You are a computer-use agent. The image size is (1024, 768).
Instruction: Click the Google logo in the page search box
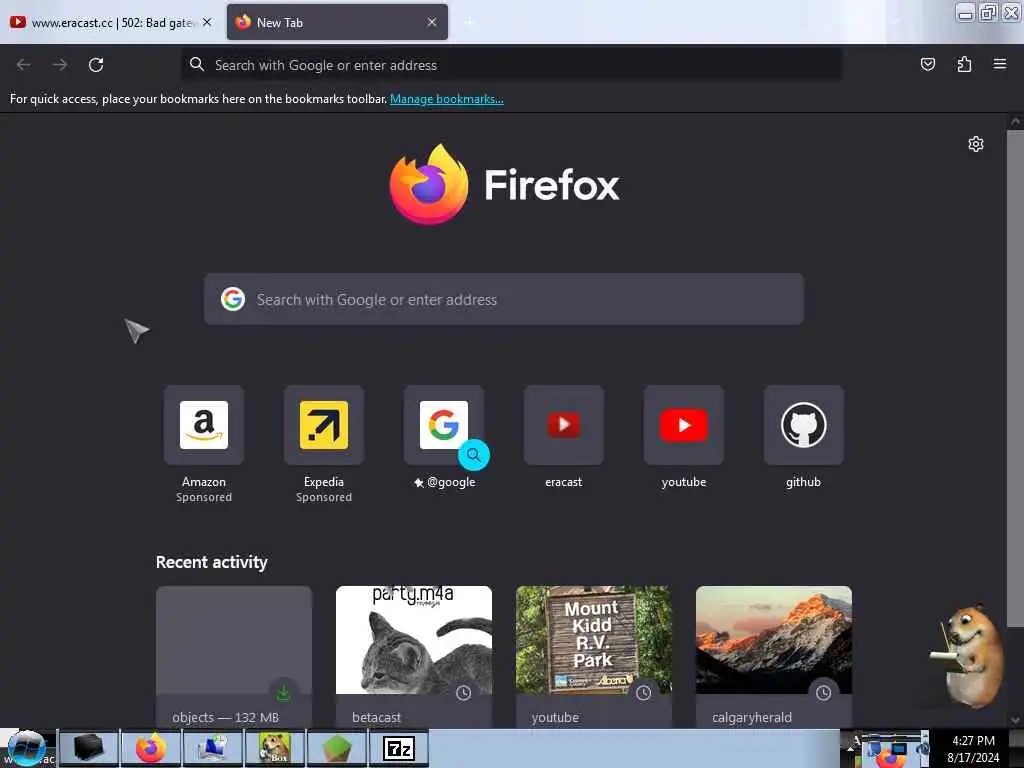click(x=232, y=299)
